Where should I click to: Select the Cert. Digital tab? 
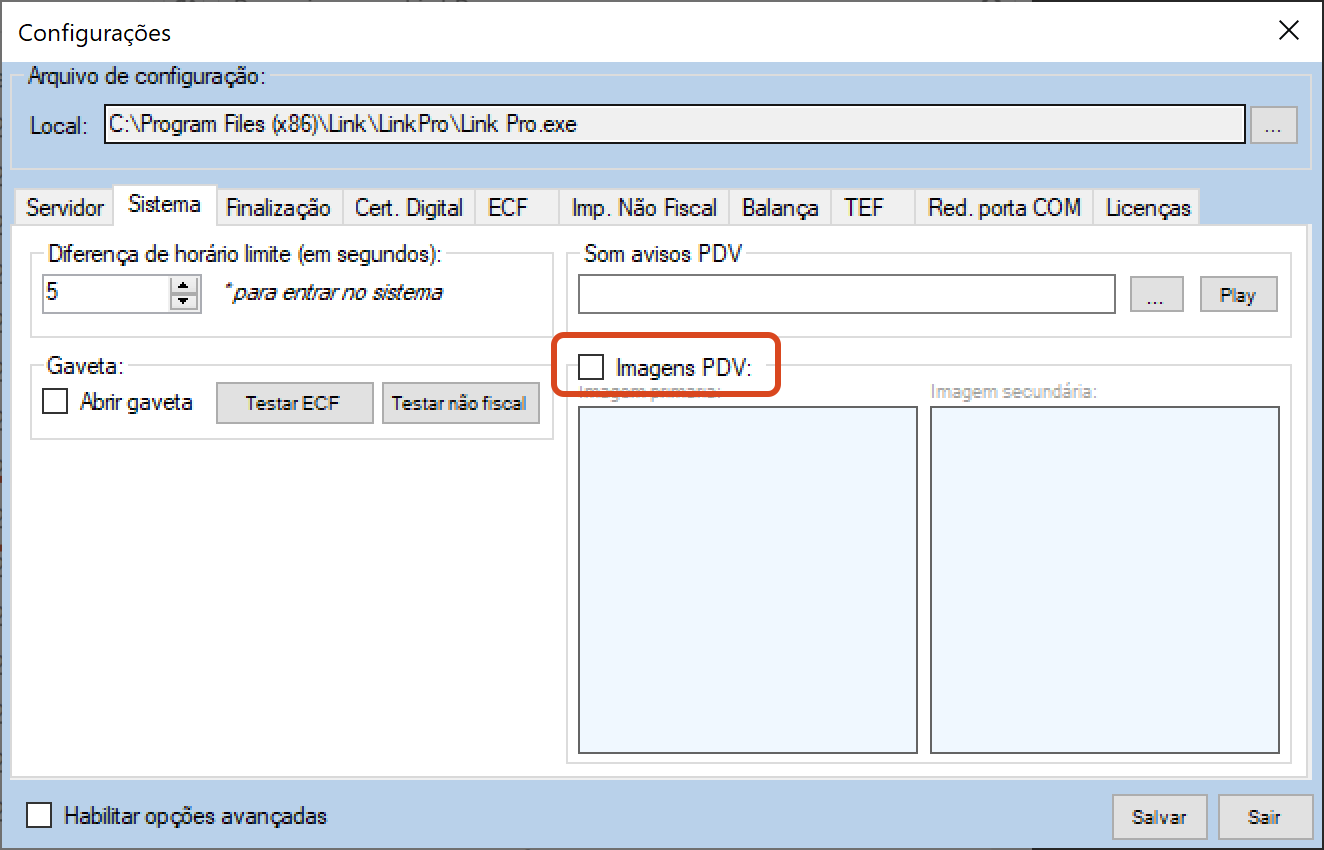tap(409, 208)
